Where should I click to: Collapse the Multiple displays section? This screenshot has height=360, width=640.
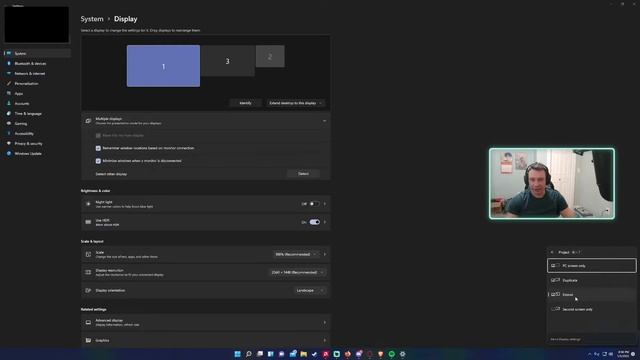pyautogui.click(x=324, y=121)
